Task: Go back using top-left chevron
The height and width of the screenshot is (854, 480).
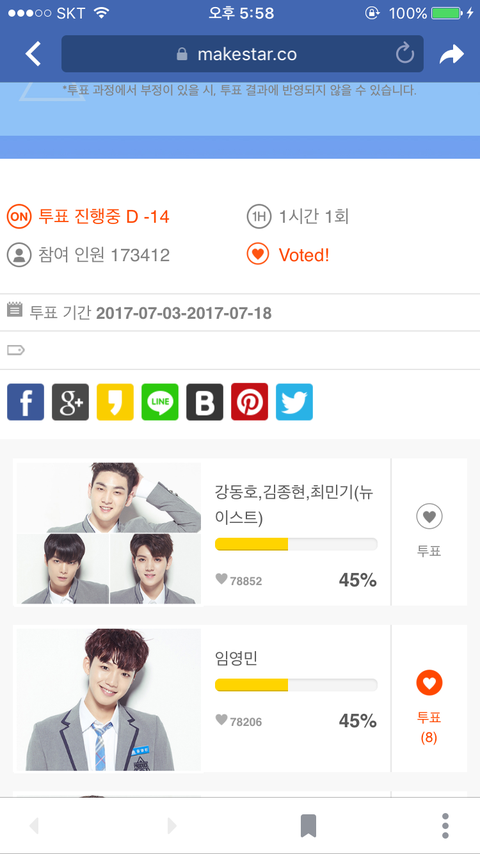Action: coord(33,54)
